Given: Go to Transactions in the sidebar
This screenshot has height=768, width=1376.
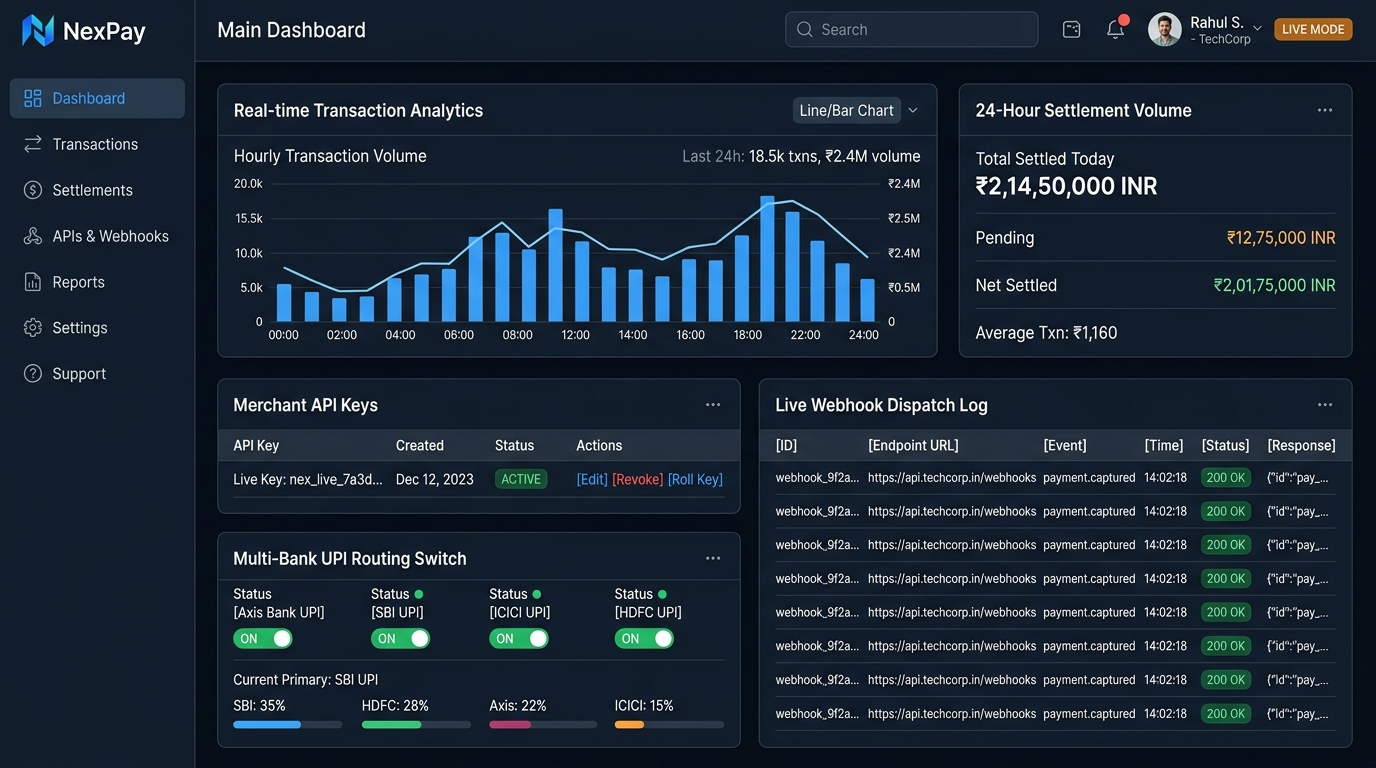Looking at the screenshot, I should click(x=97, y=144).
